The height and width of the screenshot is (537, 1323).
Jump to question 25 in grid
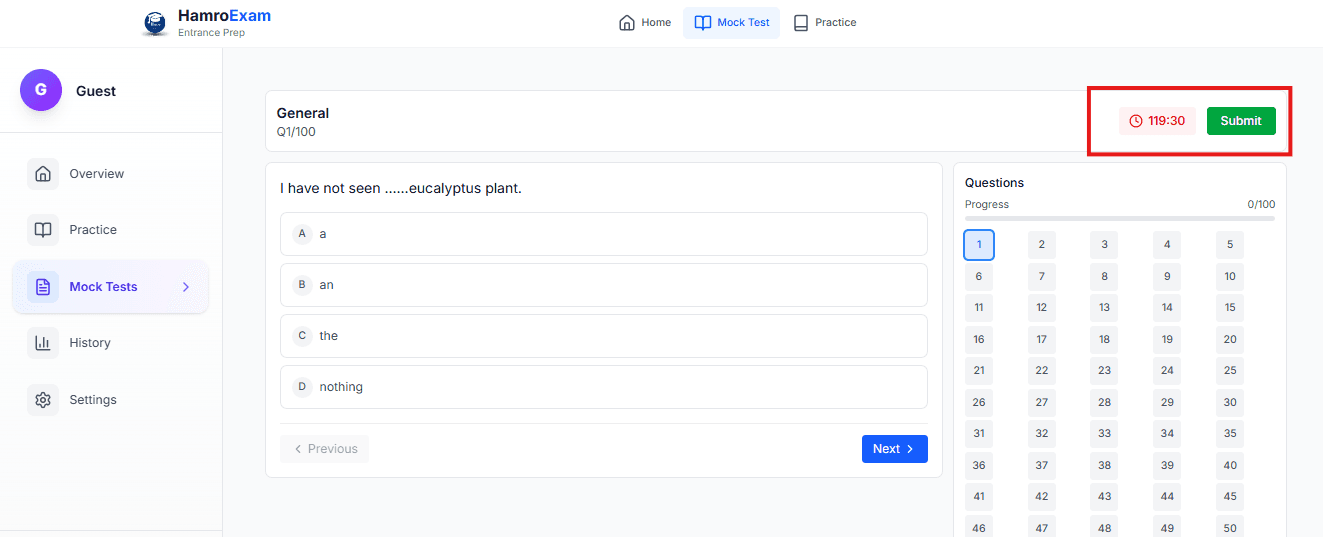coord(1230,371)
